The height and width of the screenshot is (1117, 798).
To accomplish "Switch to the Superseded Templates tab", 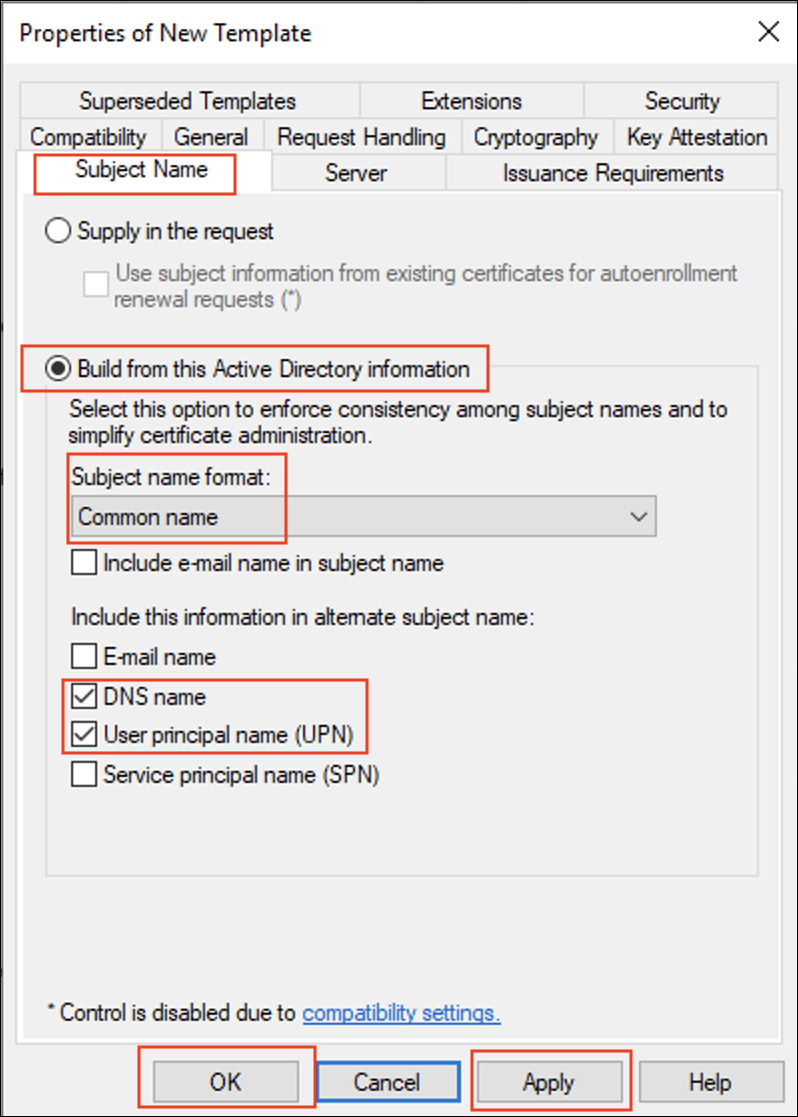I will [x=188, y=101].
